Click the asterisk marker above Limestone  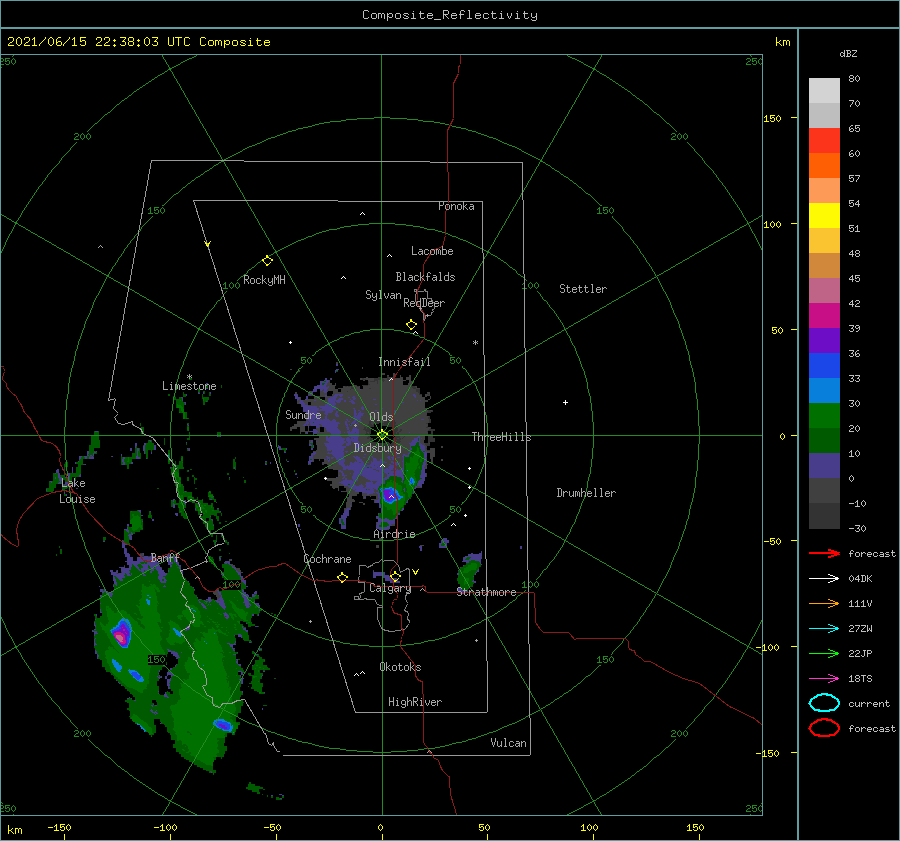[189, 377]
